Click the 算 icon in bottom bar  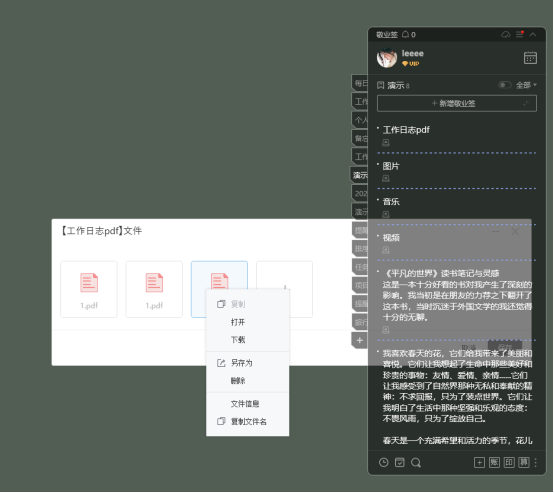pyautogui.click(x=524, y=462)
